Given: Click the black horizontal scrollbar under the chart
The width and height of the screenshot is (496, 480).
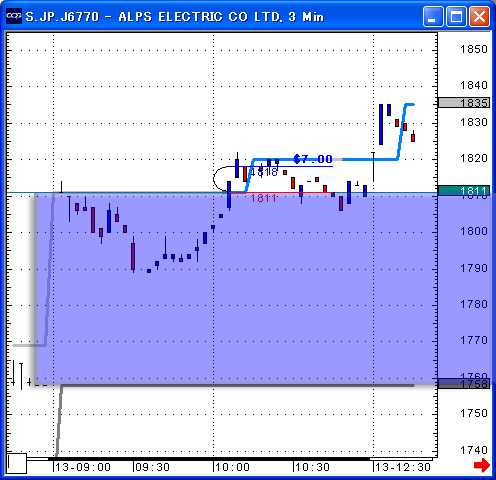Looking at the screenshot, I should tap(209, 459).
